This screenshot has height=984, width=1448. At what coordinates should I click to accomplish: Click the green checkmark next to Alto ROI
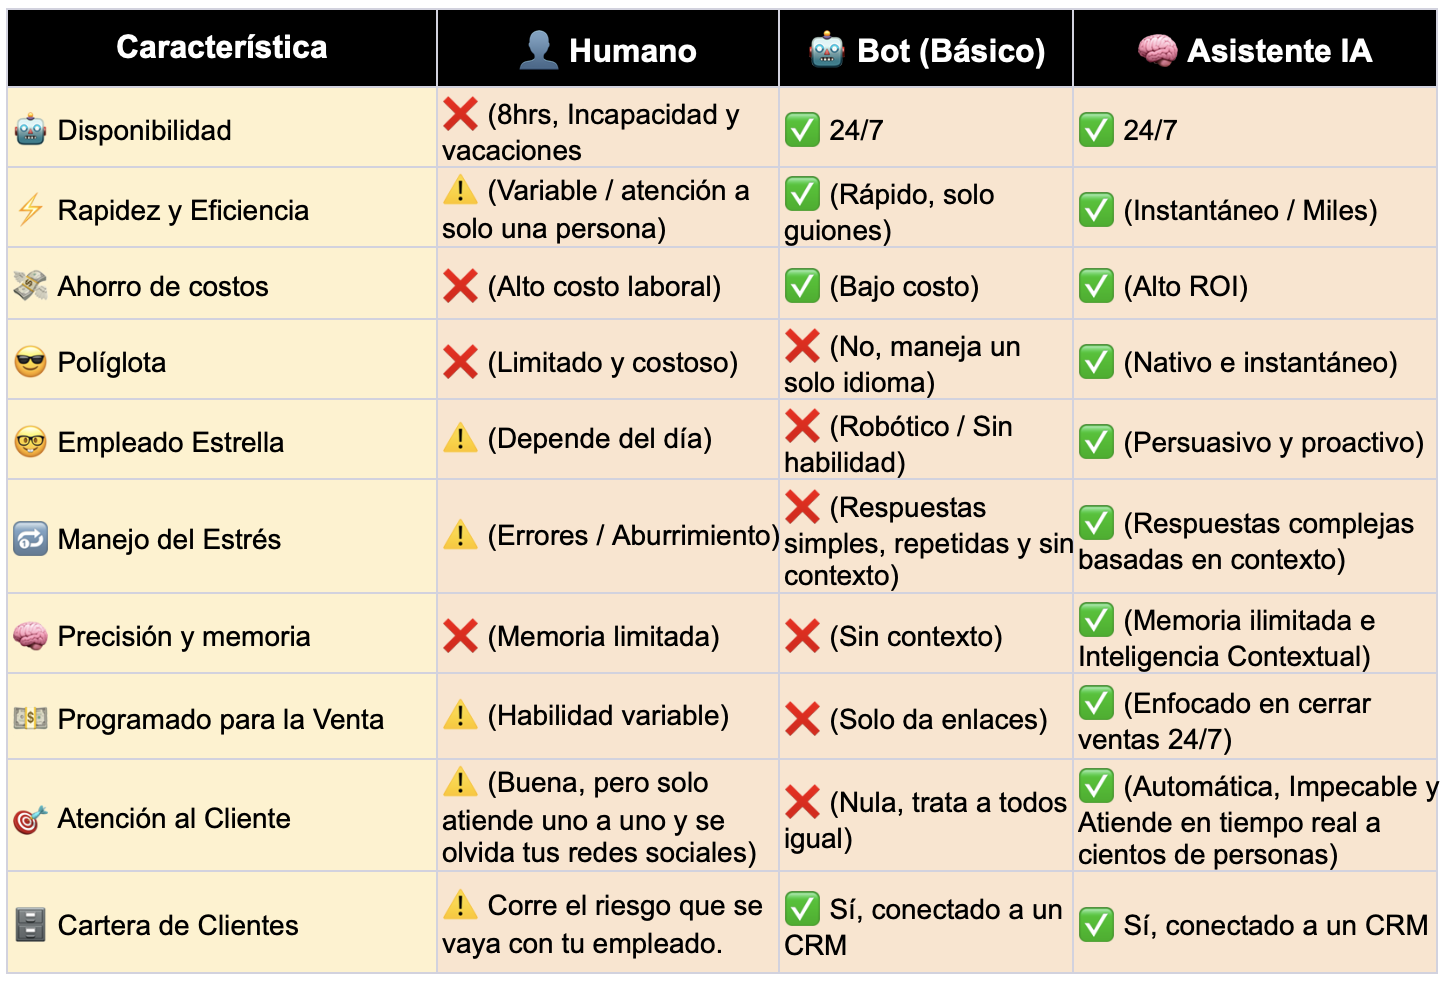pos(1096,286)
